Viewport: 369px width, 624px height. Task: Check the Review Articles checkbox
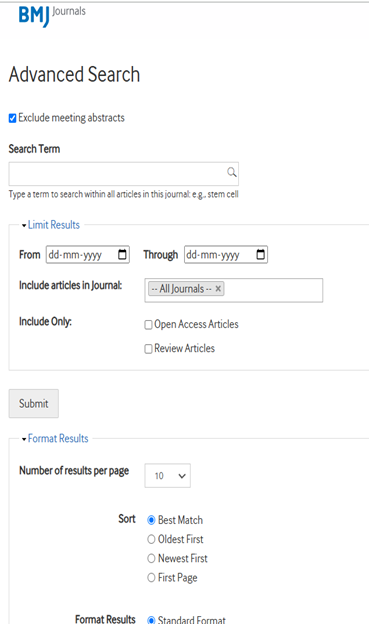[148, 349]
